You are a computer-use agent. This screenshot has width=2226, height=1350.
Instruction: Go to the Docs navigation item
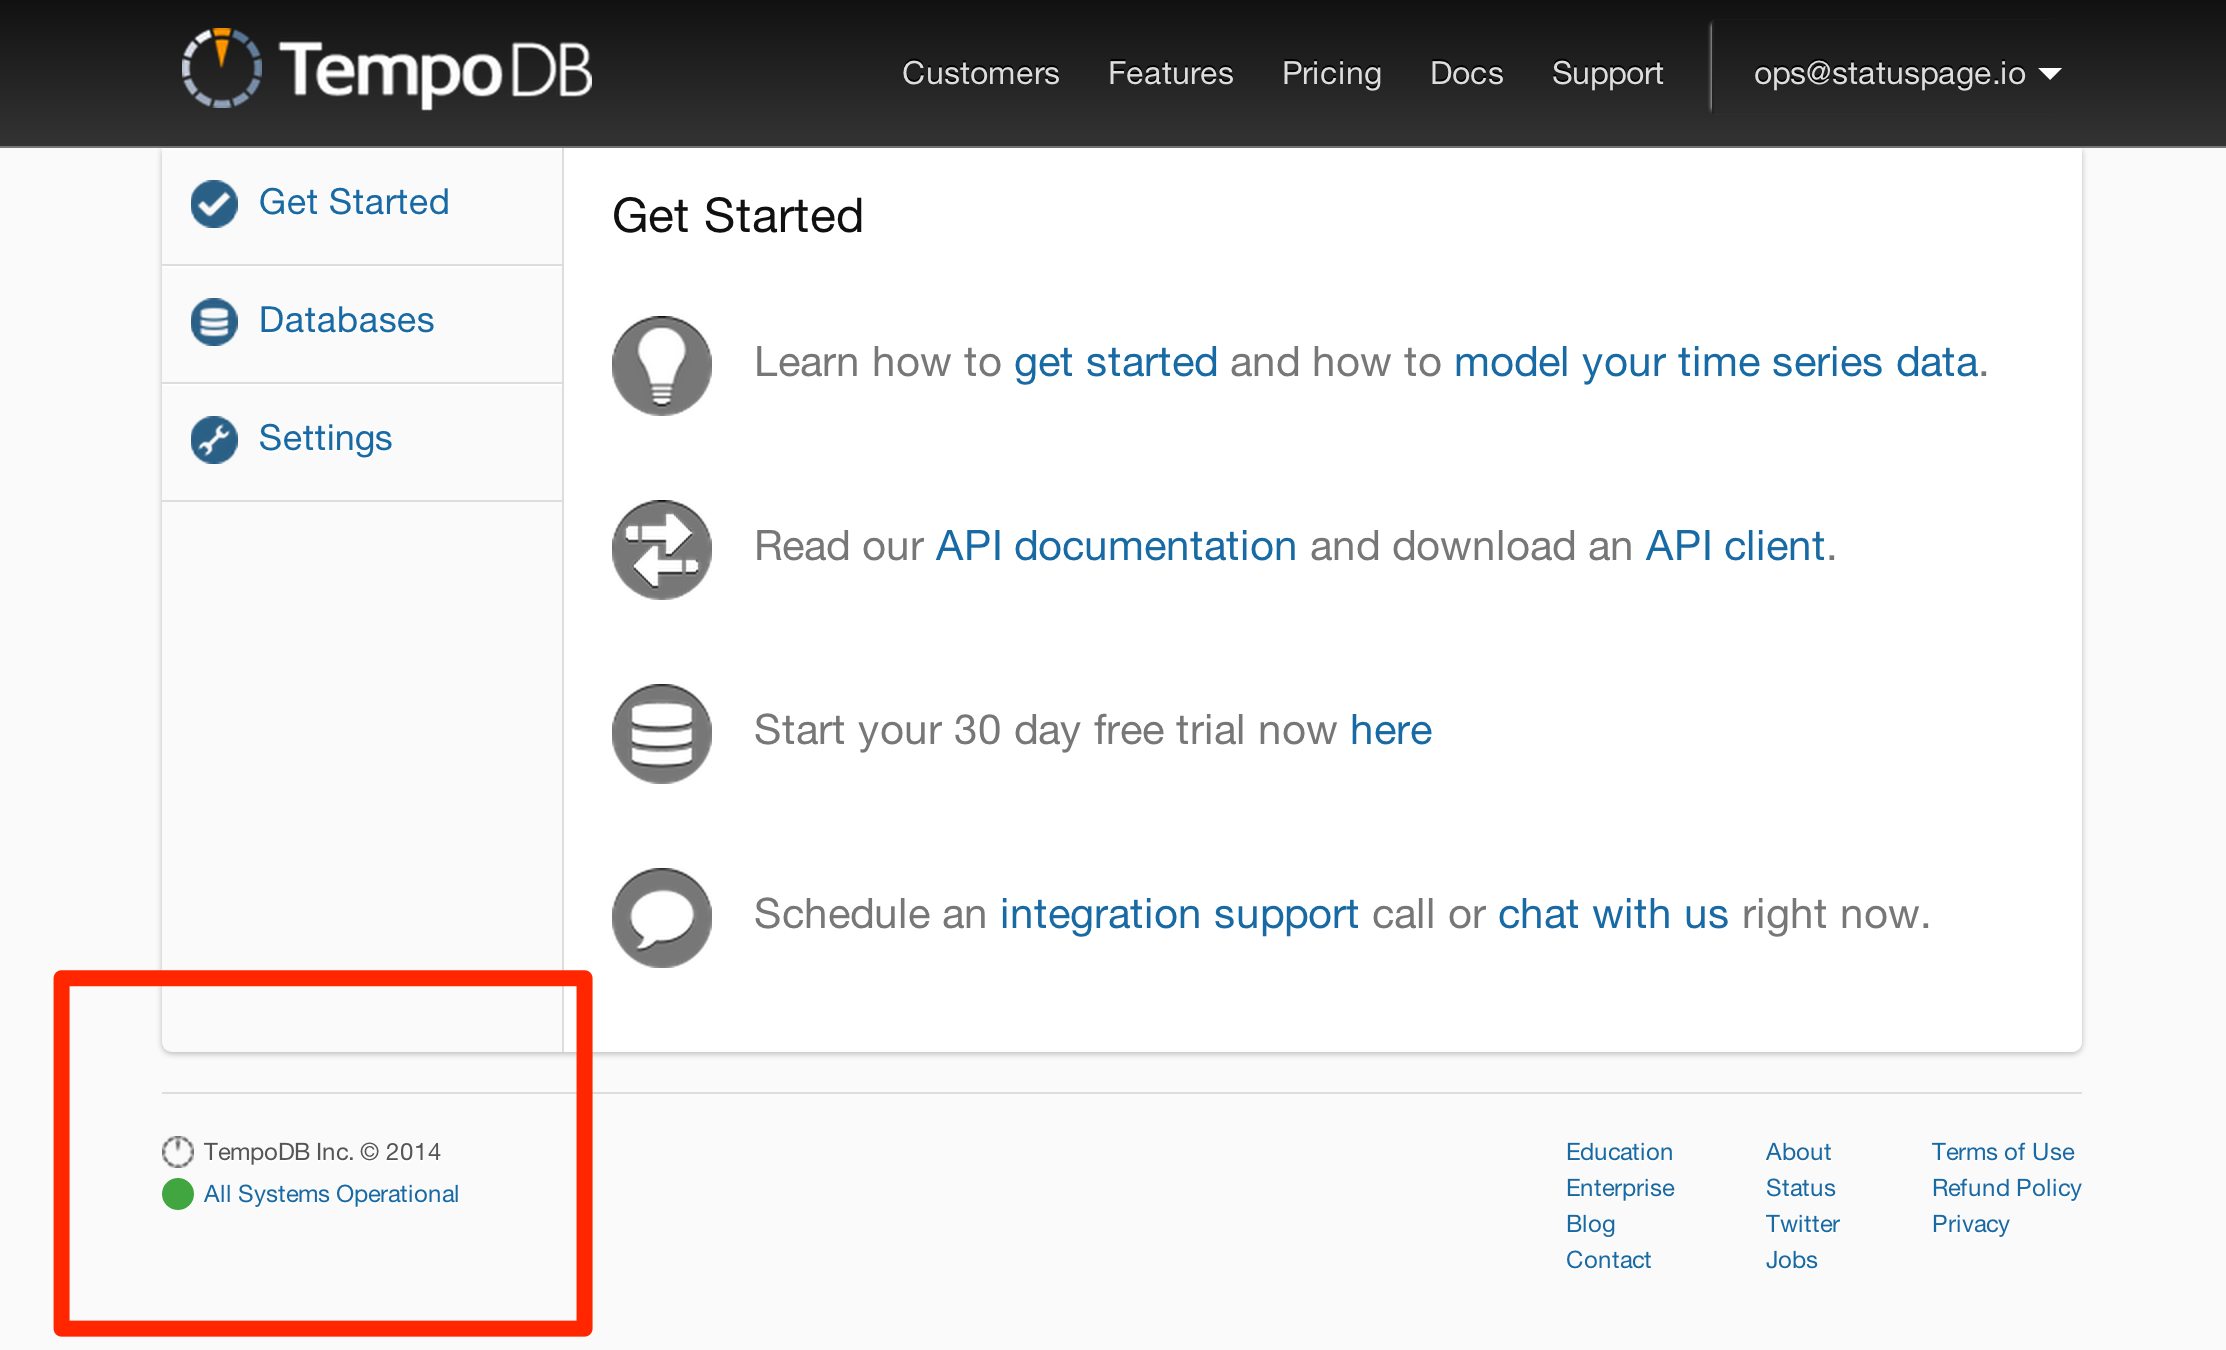click(1466, 73)
